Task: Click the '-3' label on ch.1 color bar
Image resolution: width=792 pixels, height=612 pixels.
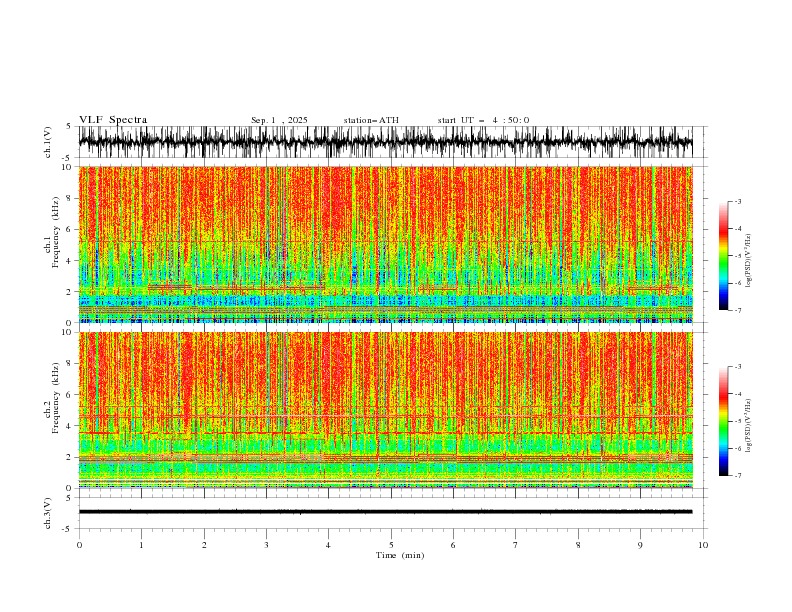Action: click(737, 201)
